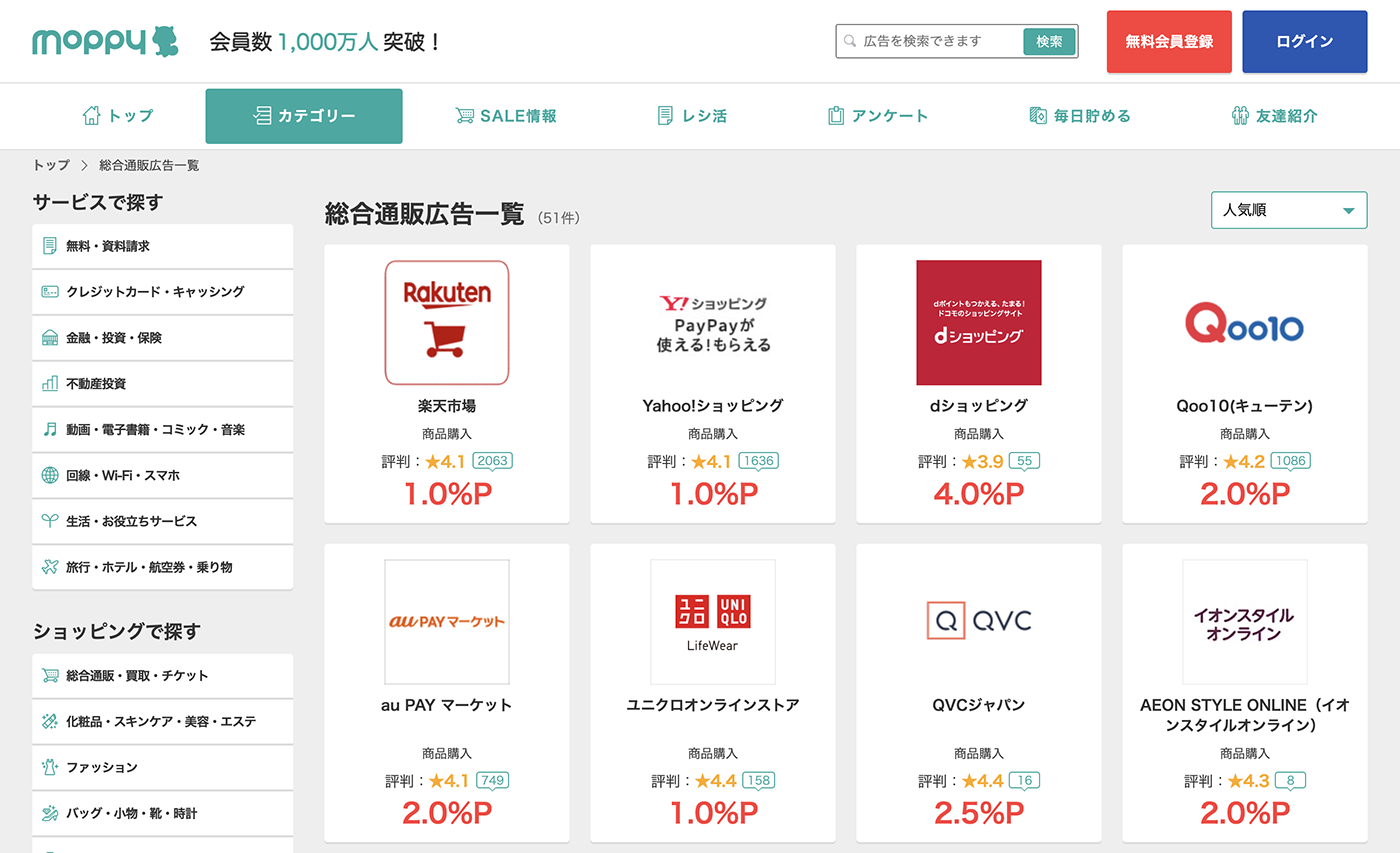The width and height of the screenshot is (1400, 853).
Task: Click the document icon beside 無料・資料請求
Action: (50, 246)
